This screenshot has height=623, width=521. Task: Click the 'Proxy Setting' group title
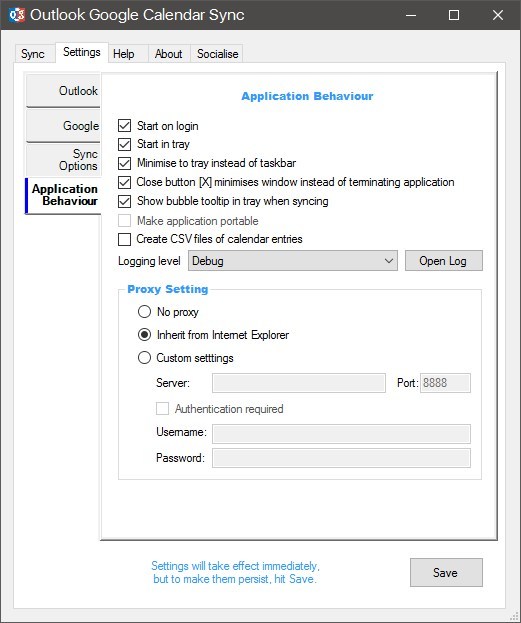pos(168,289)
